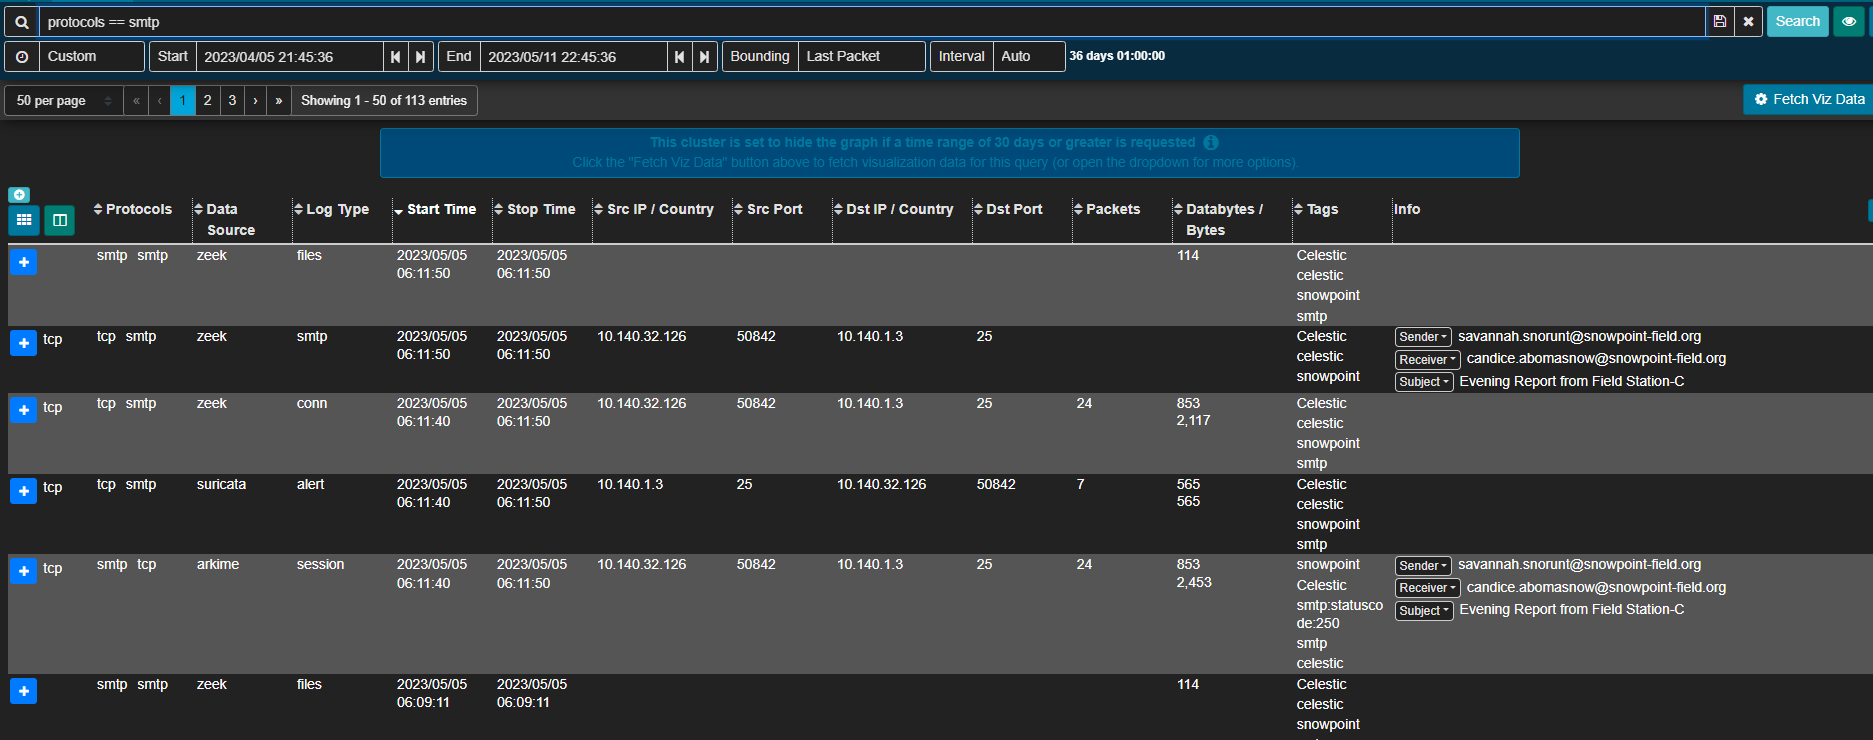The height and width of the screenshot is (740, 1873).
Task: Click the search expression input field
Action: [872, 22]
